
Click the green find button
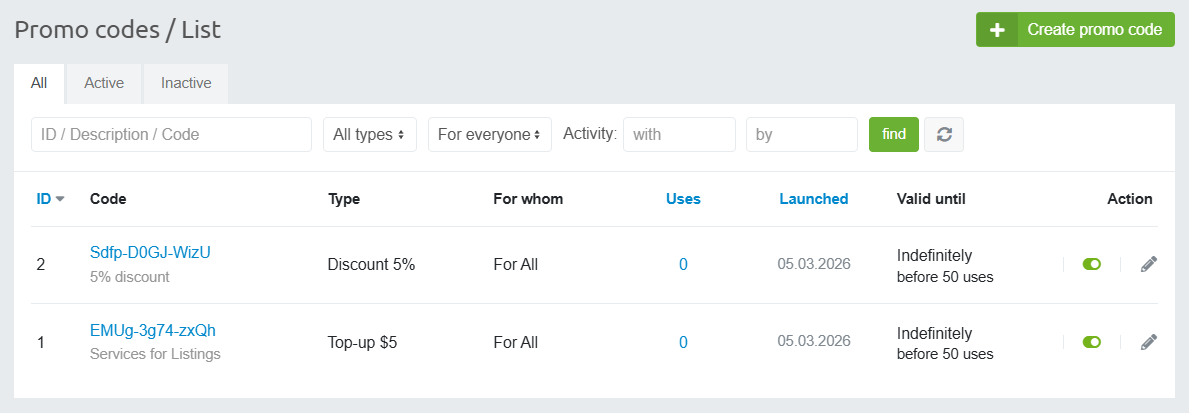point(893,134)
